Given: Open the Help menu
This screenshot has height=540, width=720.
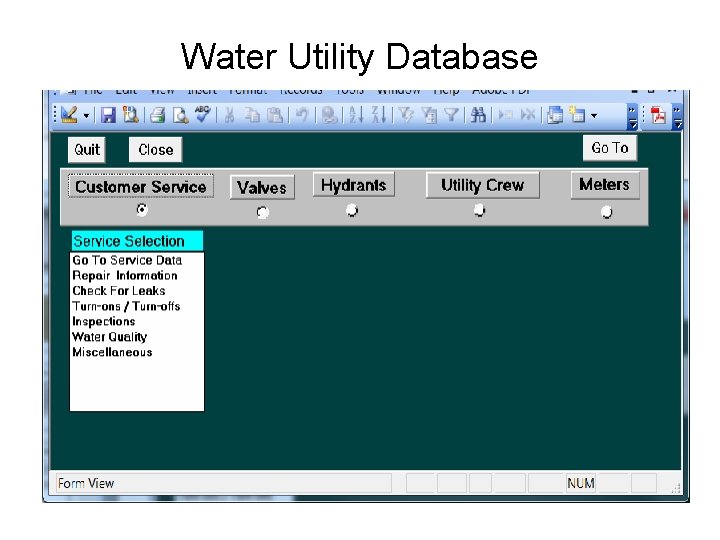Looking at the screenshot, I should pos(446,91).
